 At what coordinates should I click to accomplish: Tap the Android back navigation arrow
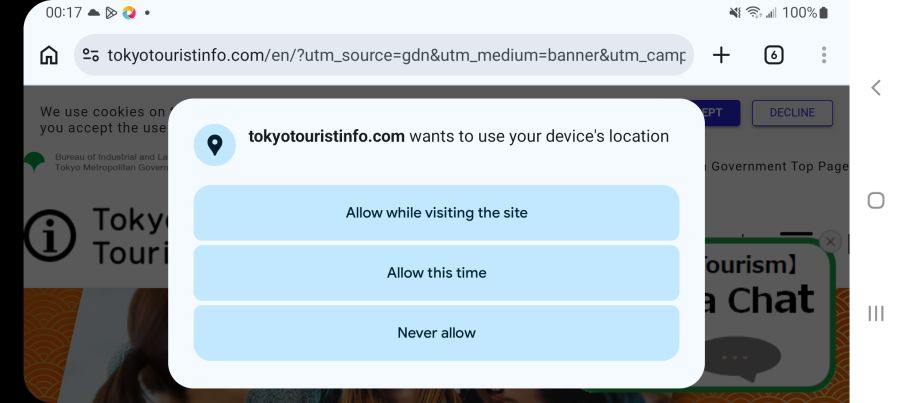[876, 87]
